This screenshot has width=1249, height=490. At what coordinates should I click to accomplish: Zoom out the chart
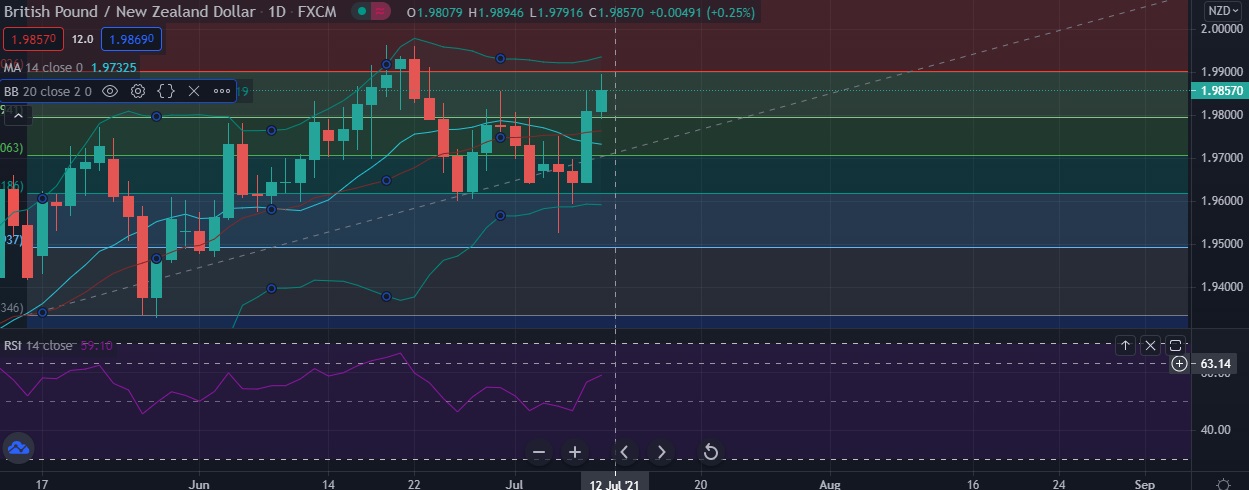(x=539, y=452)
